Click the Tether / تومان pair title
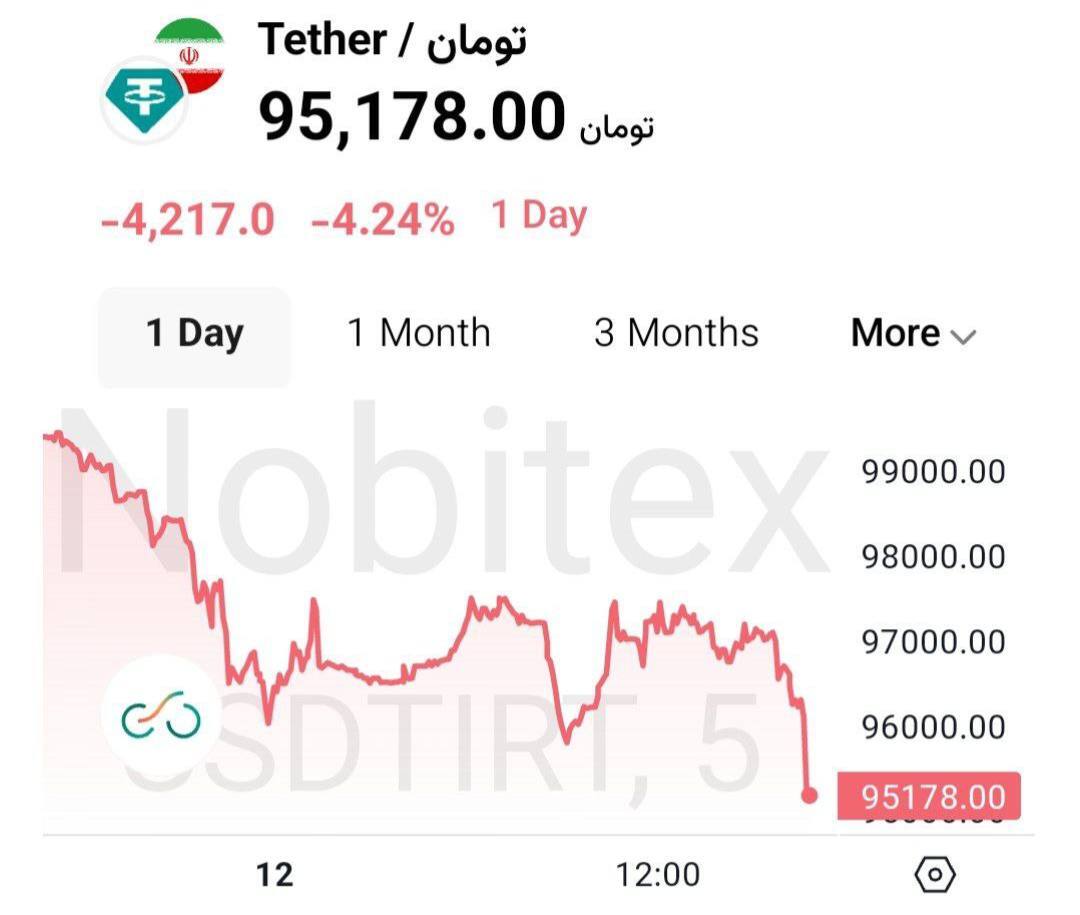 392,41
